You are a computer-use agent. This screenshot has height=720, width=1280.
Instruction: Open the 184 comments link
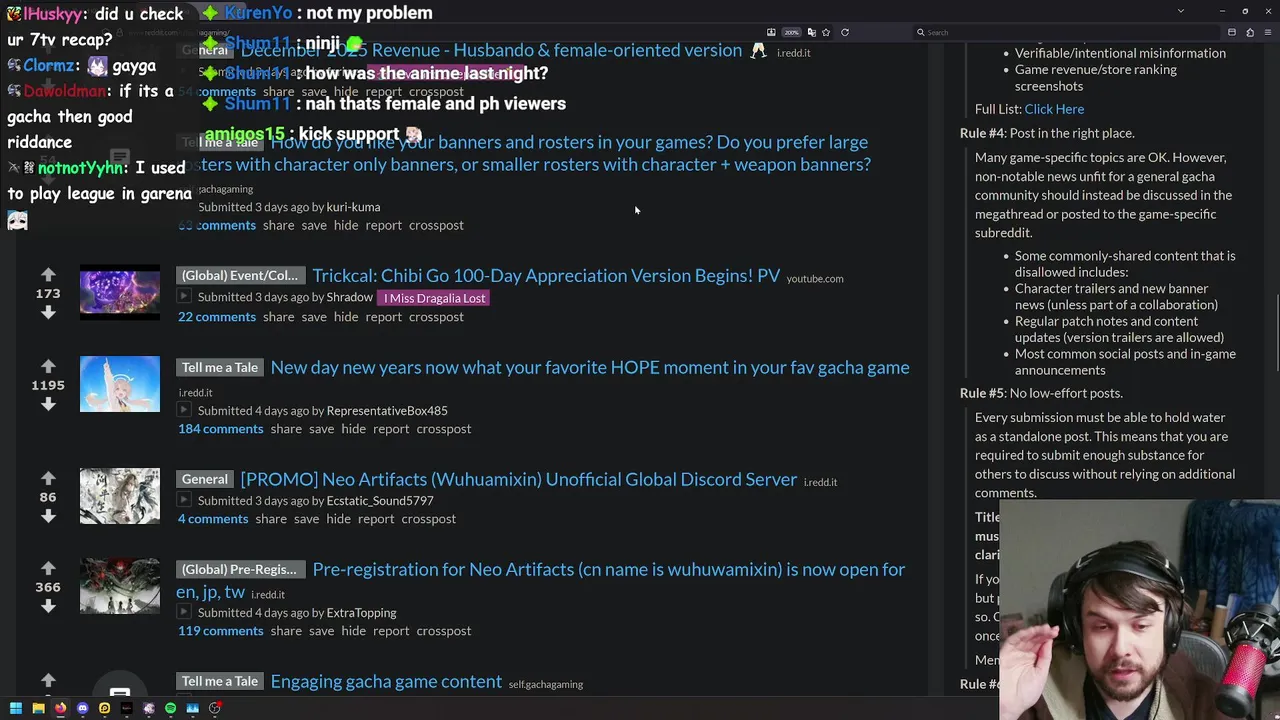click(221, 429)
